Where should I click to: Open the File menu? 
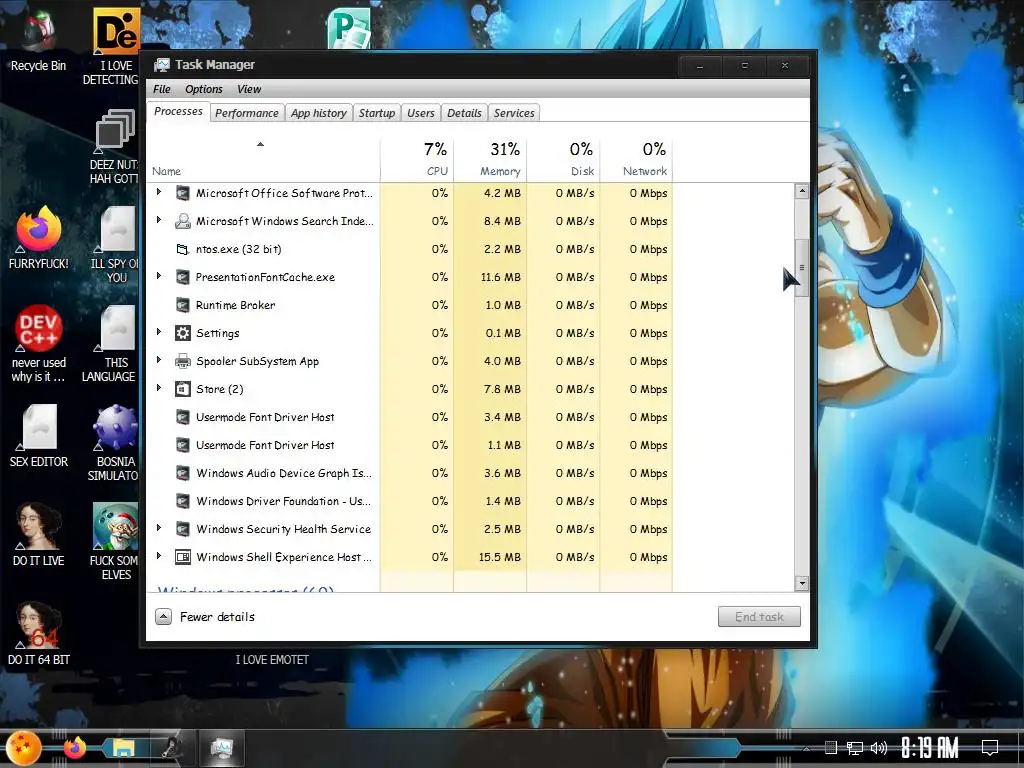161,89
